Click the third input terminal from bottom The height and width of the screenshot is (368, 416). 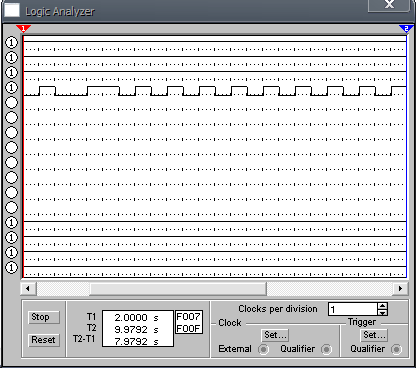pos(11,237)
